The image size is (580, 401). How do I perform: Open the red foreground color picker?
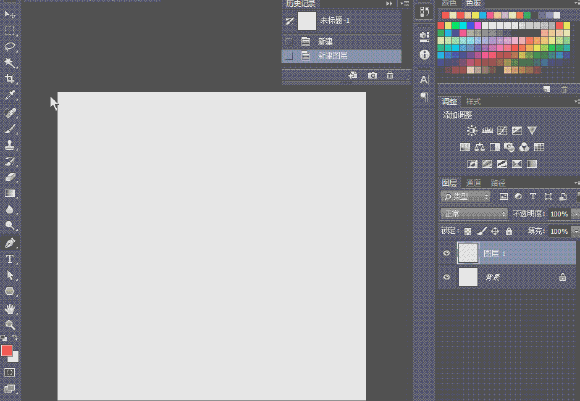[7, 351]
